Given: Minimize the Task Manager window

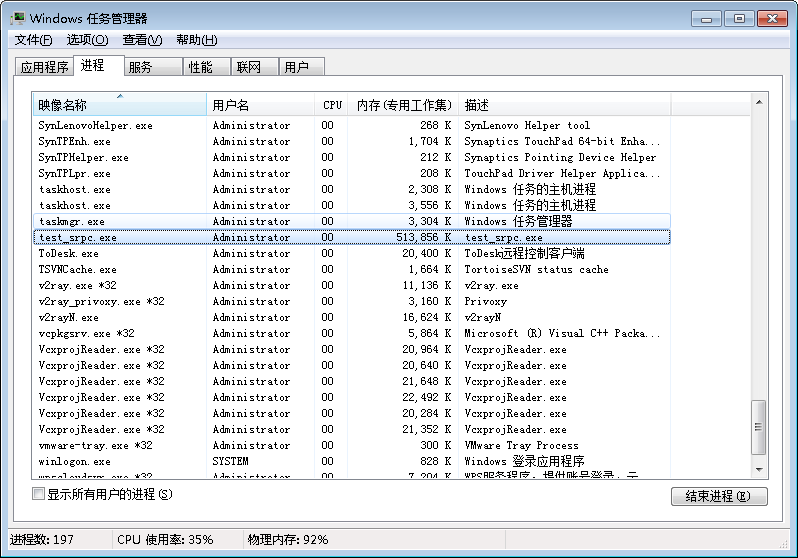Looking at the screenshot, I should pos(706,19).
